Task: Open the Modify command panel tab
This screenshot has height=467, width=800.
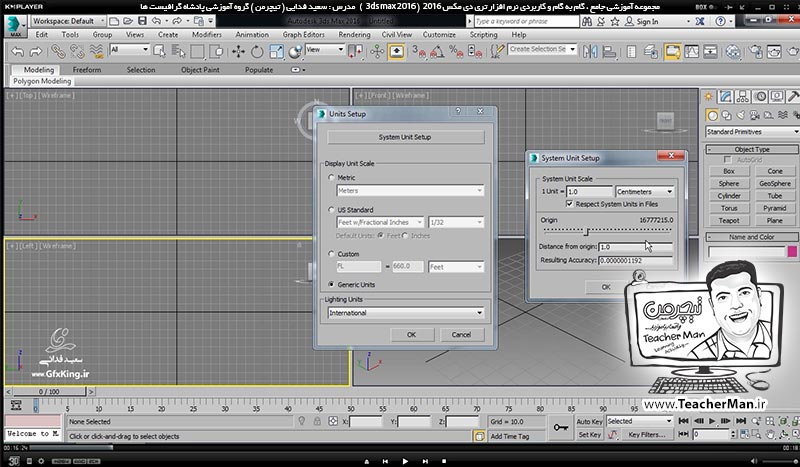Action: tap(726, 96)
